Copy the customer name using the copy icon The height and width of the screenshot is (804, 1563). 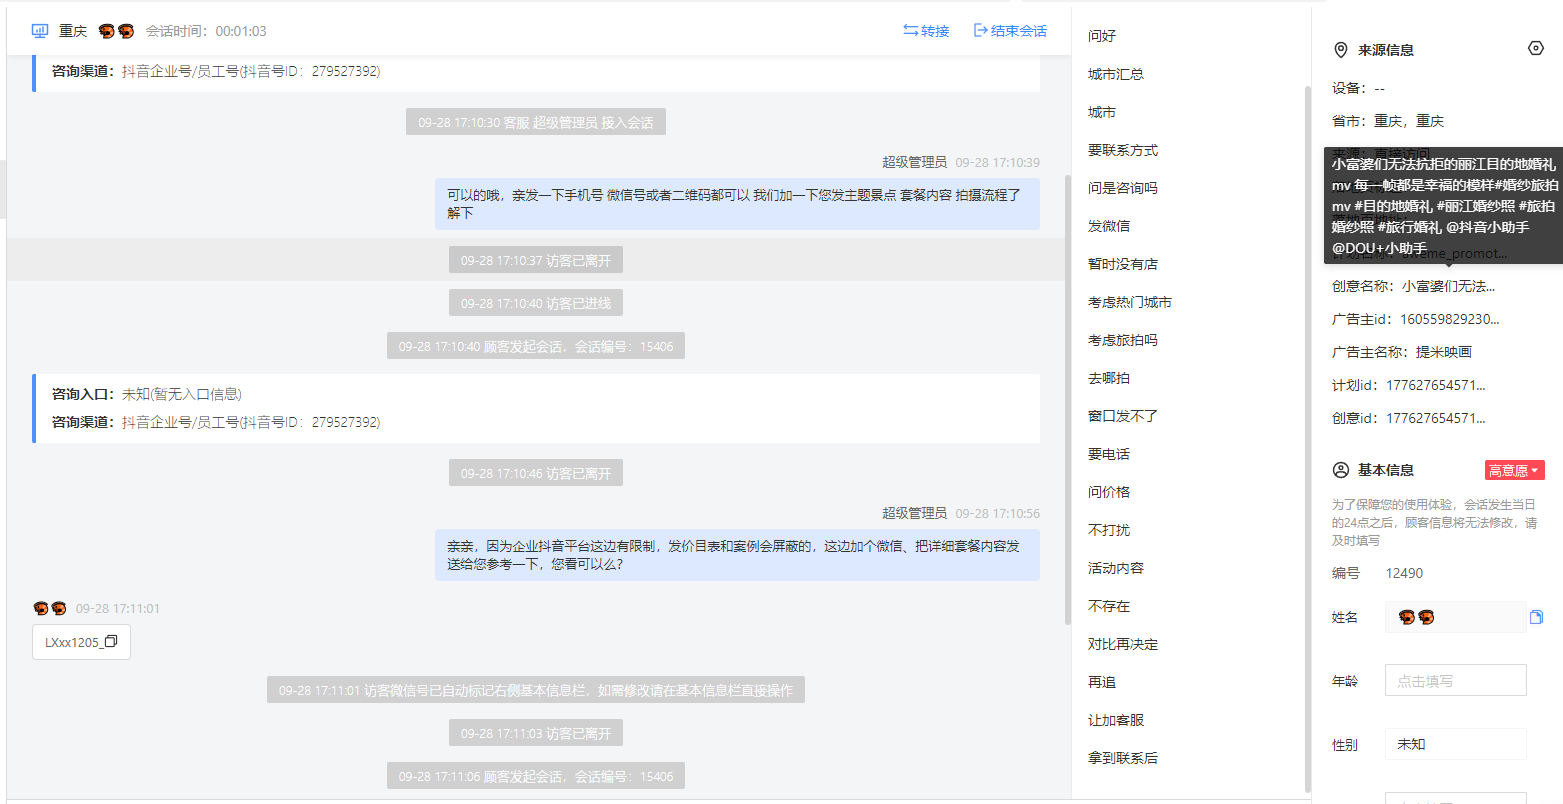click(1536, 617)
